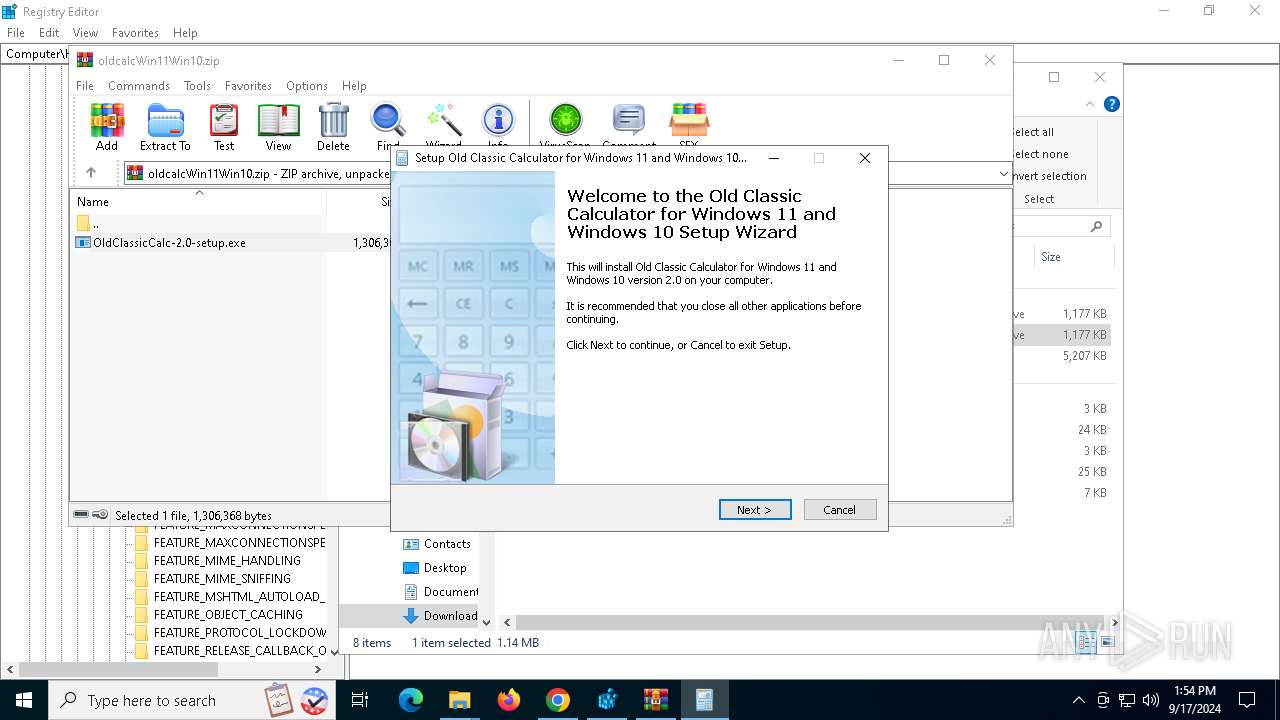Collapse the File Explorer ribbon
Image resolution: width=1280 pixels, height=720 pixels.
(1090, 104)
